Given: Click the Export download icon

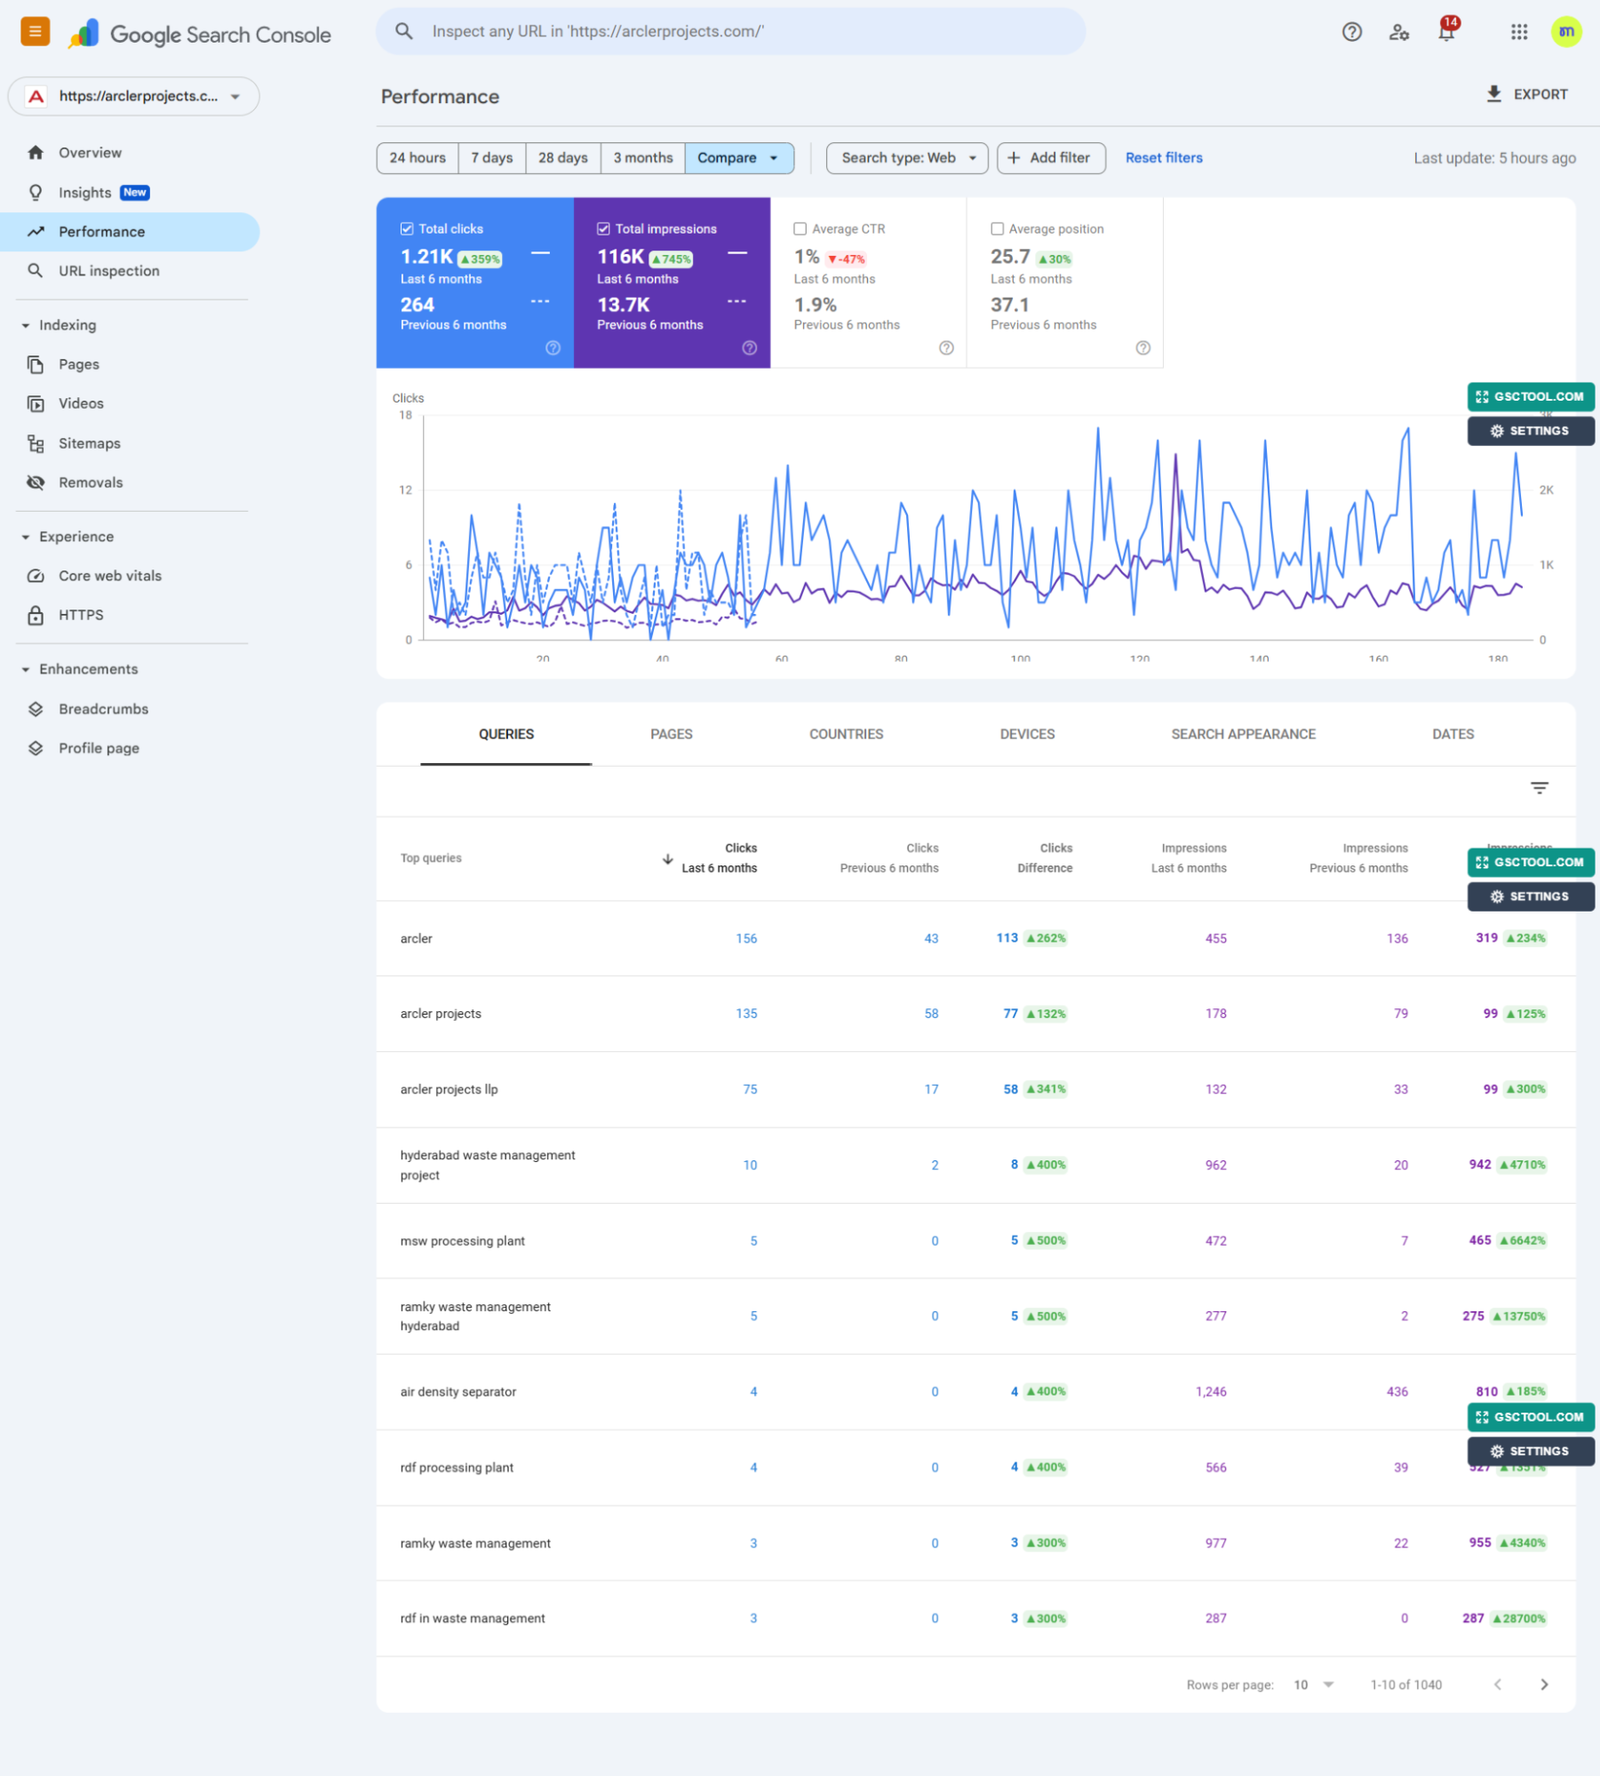Looking at the screenshot, I should 1493,94.
